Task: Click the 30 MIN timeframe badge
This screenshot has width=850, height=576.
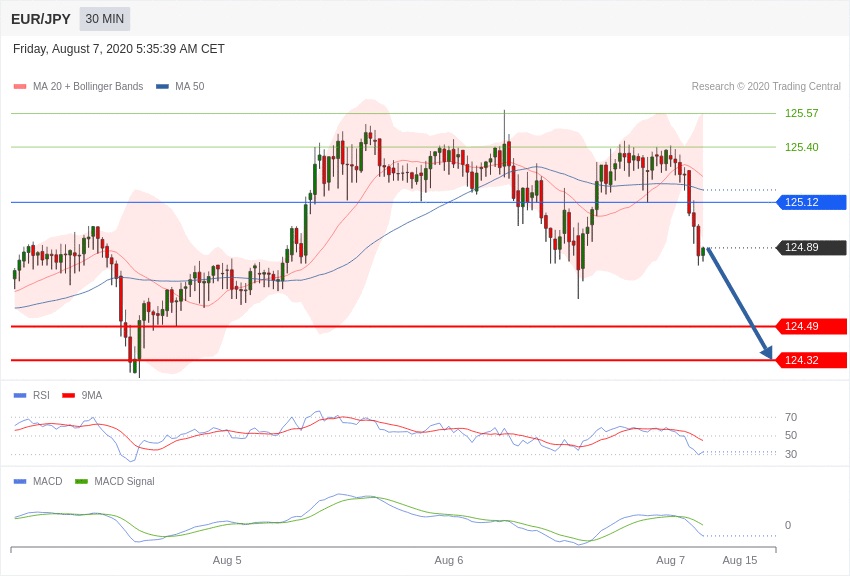Action: 105,19
